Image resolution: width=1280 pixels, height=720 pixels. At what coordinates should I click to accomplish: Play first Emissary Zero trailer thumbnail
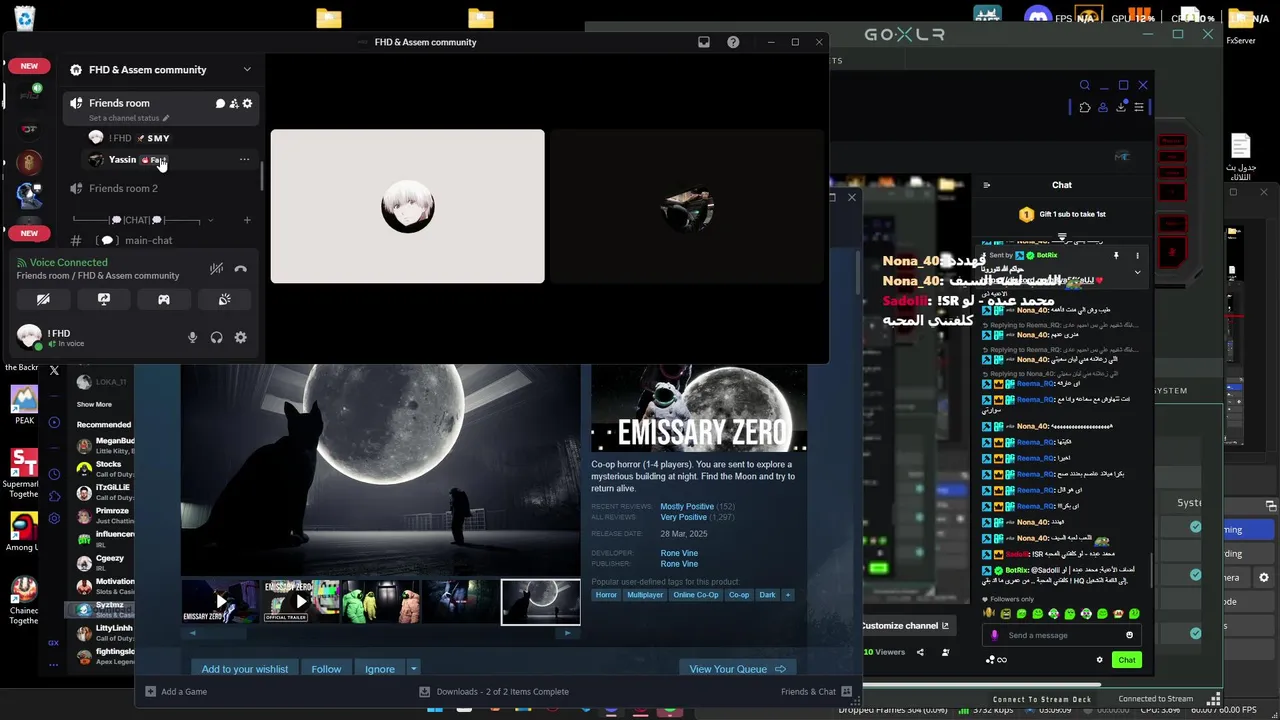[220, 602]
